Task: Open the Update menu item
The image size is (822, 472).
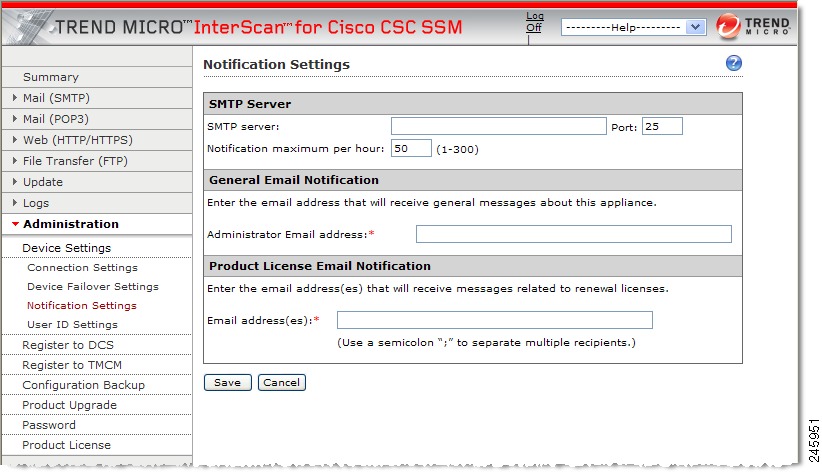Action: pos(43,182)
